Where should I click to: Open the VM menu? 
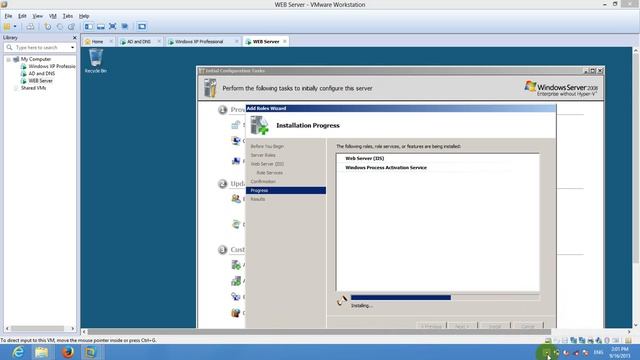53,16
